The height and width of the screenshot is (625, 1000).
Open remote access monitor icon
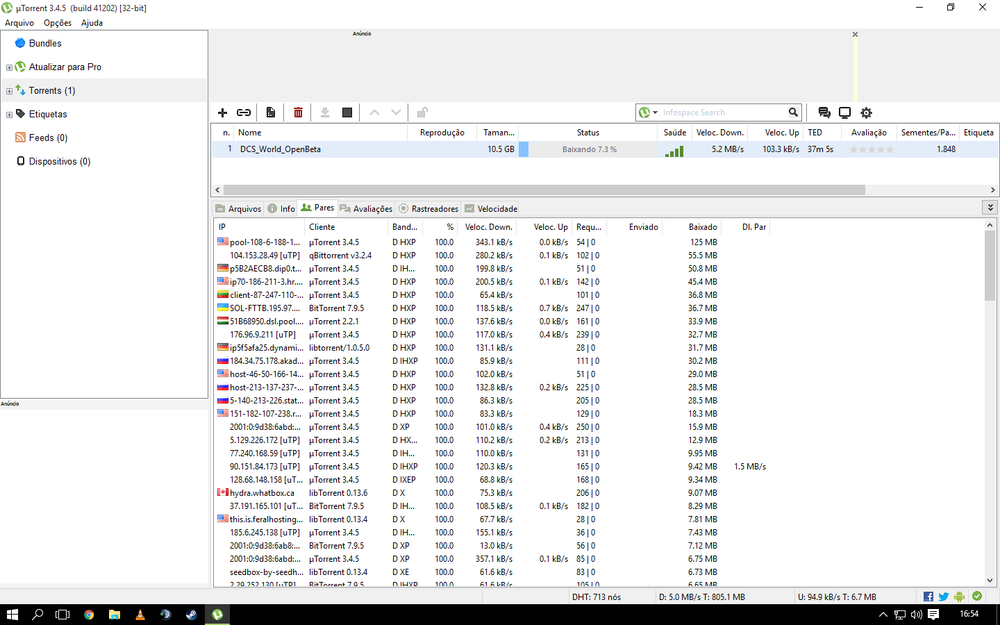click(x=845, y=112)
